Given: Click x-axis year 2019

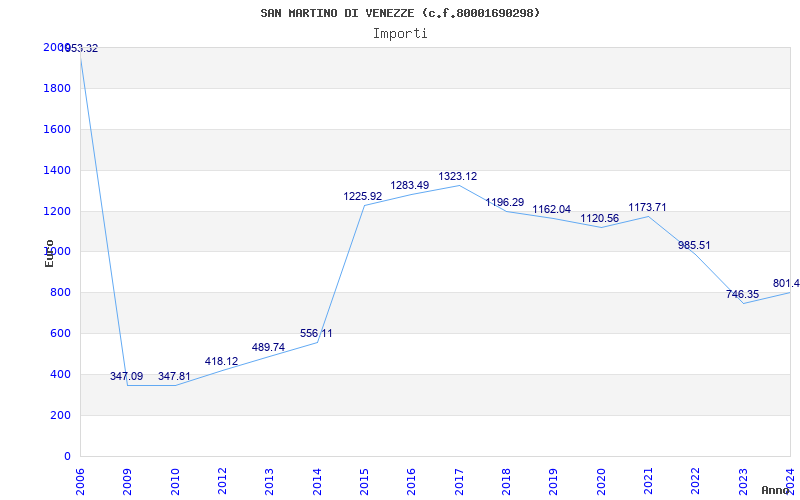Looking at the screenshot, I should tap(554, 481).
